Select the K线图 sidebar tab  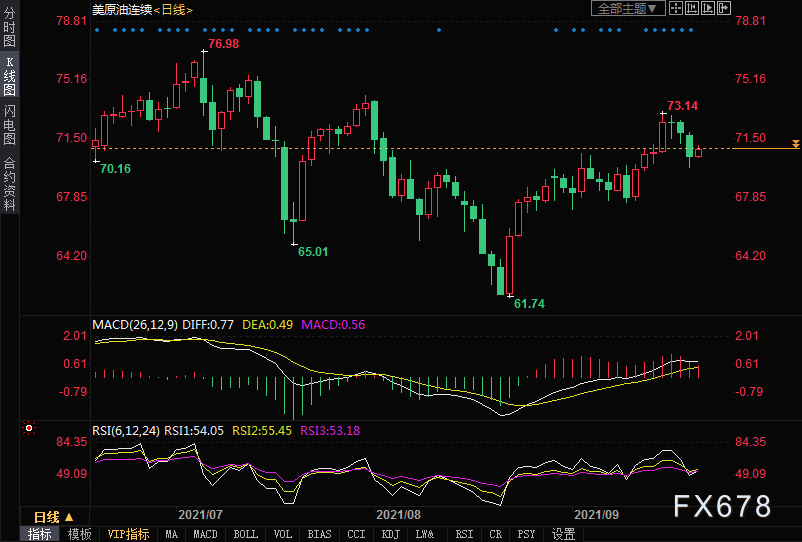point(9,76)
